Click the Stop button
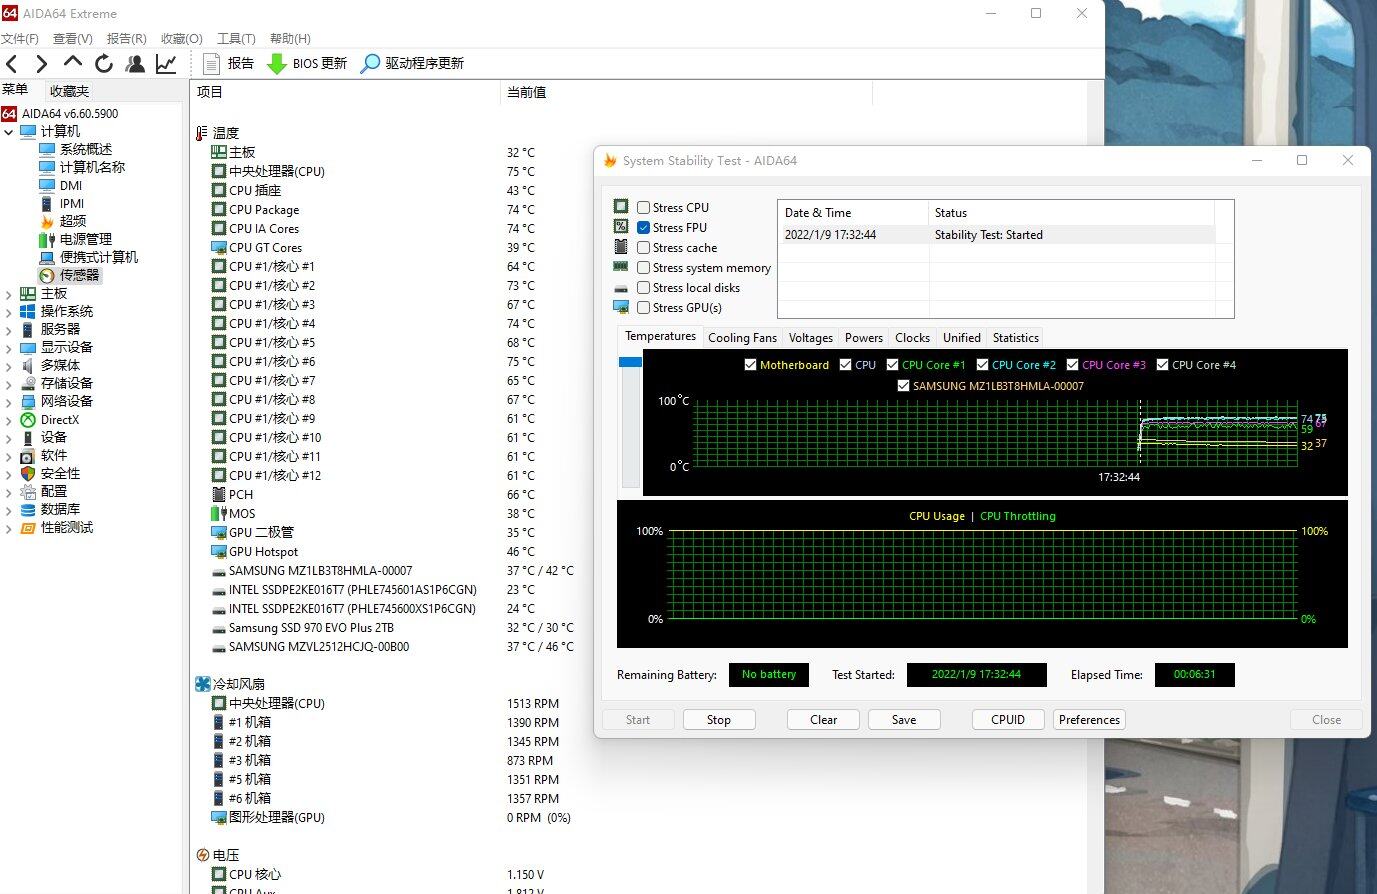The width and height of the screenshot is (1377, 894). (x=718, y=720)
